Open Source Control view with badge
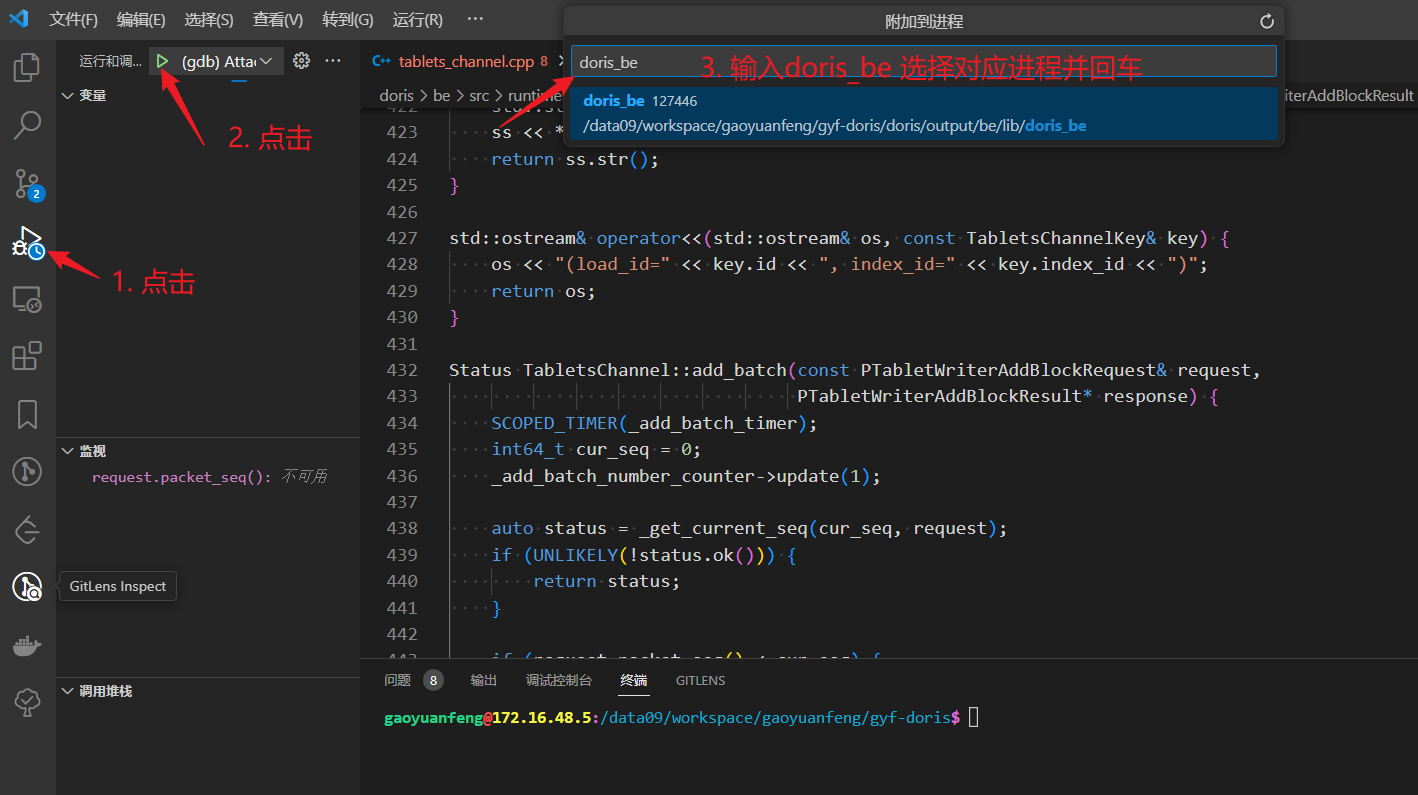The height and width of the screenshot is (795, 1418). 27,184
